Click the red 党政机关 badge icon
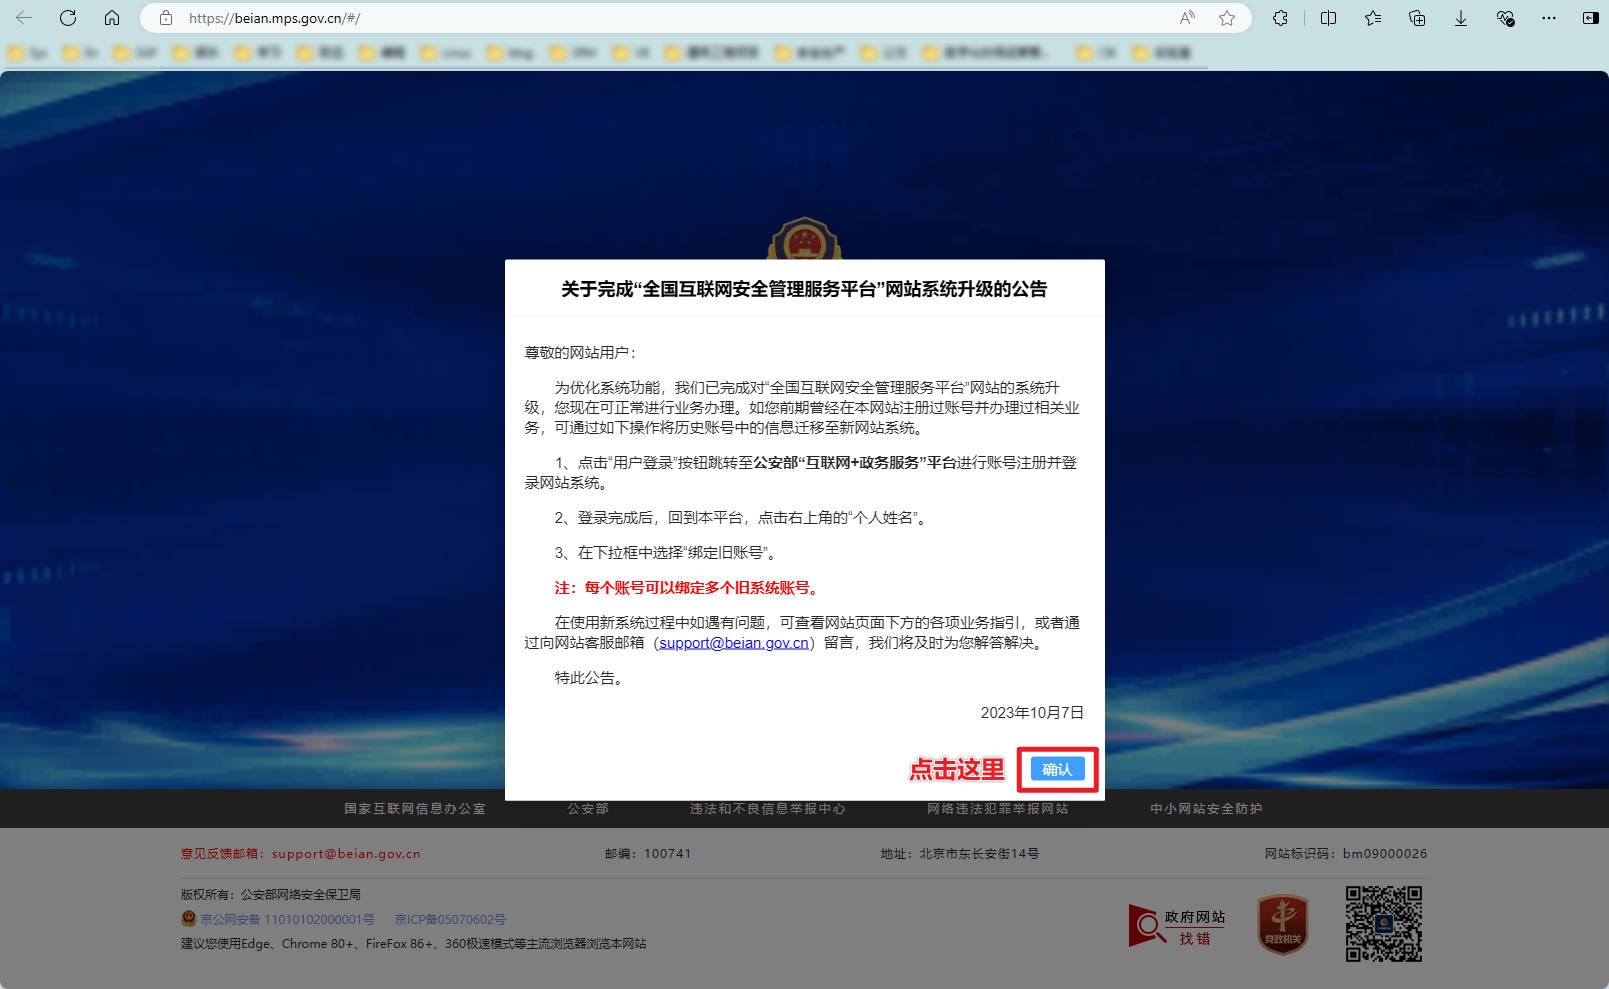This screenshot has width=1609, height=989. tap(1283, 924)
